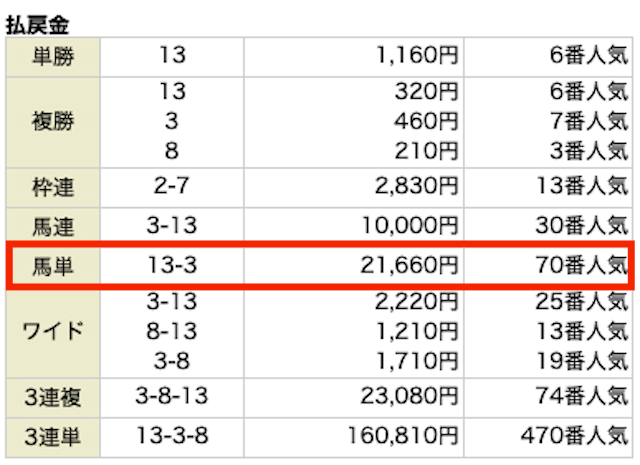Screen dimensions: 640x465
Task: Click the 払戻金 table heading
Action: 37,25
